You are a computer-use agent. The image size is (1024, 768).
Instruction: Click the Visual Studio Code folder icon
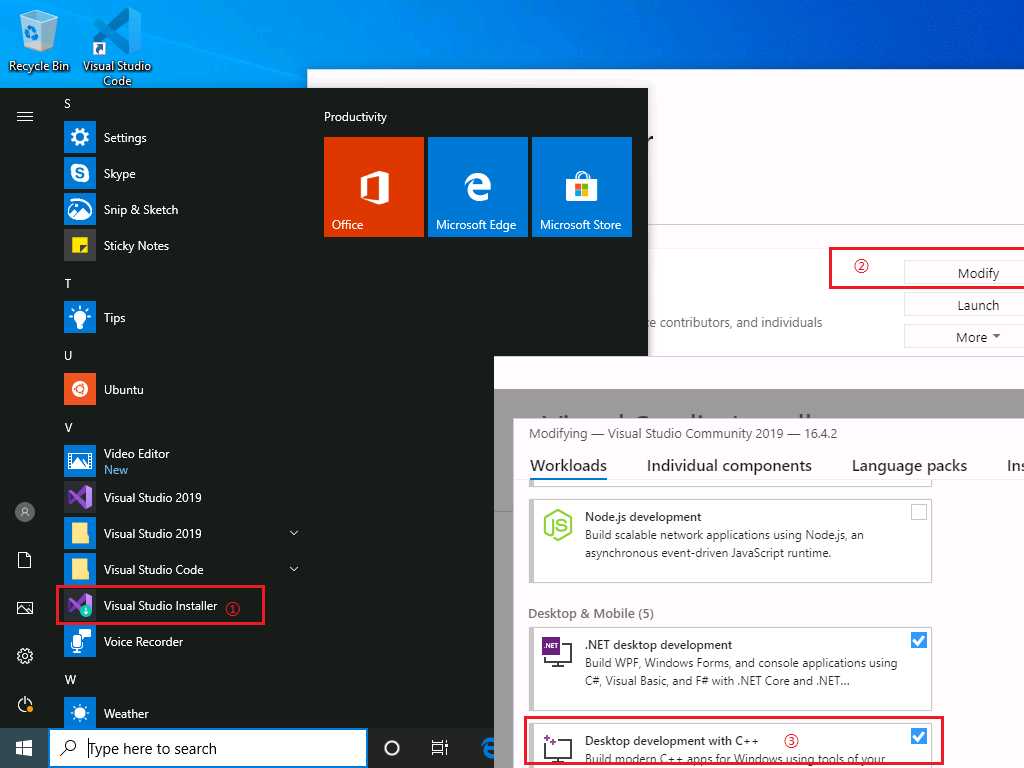[80, 569]
